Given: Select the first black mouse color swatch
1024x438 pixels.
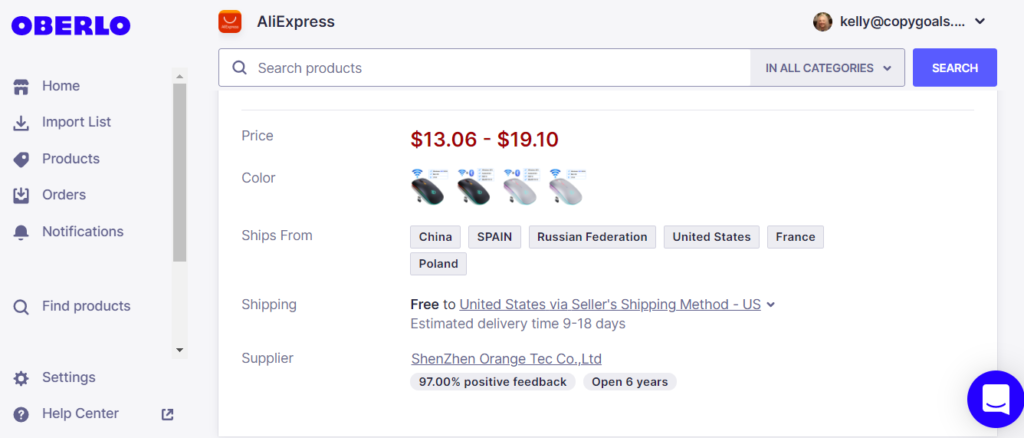Looking at the screenshot, I should (x=429, y=186).
